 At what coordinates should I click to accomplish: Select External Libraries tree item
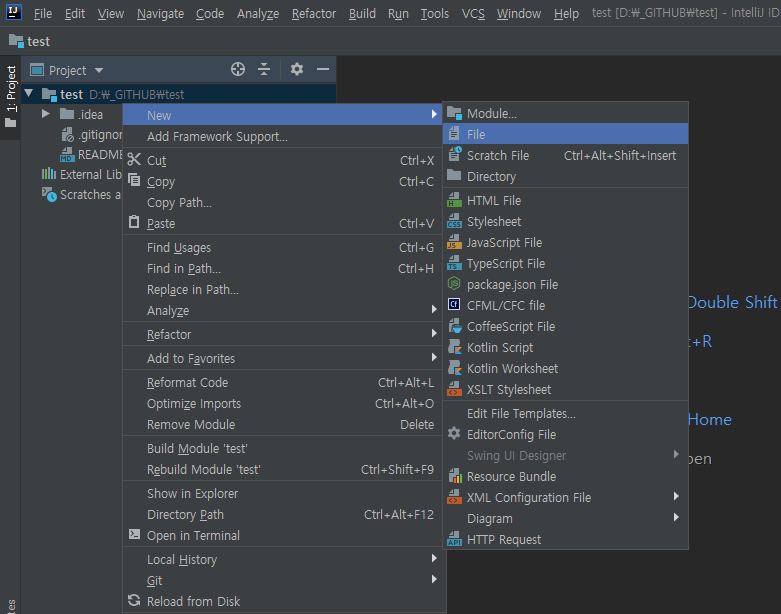tap(82, 174)
